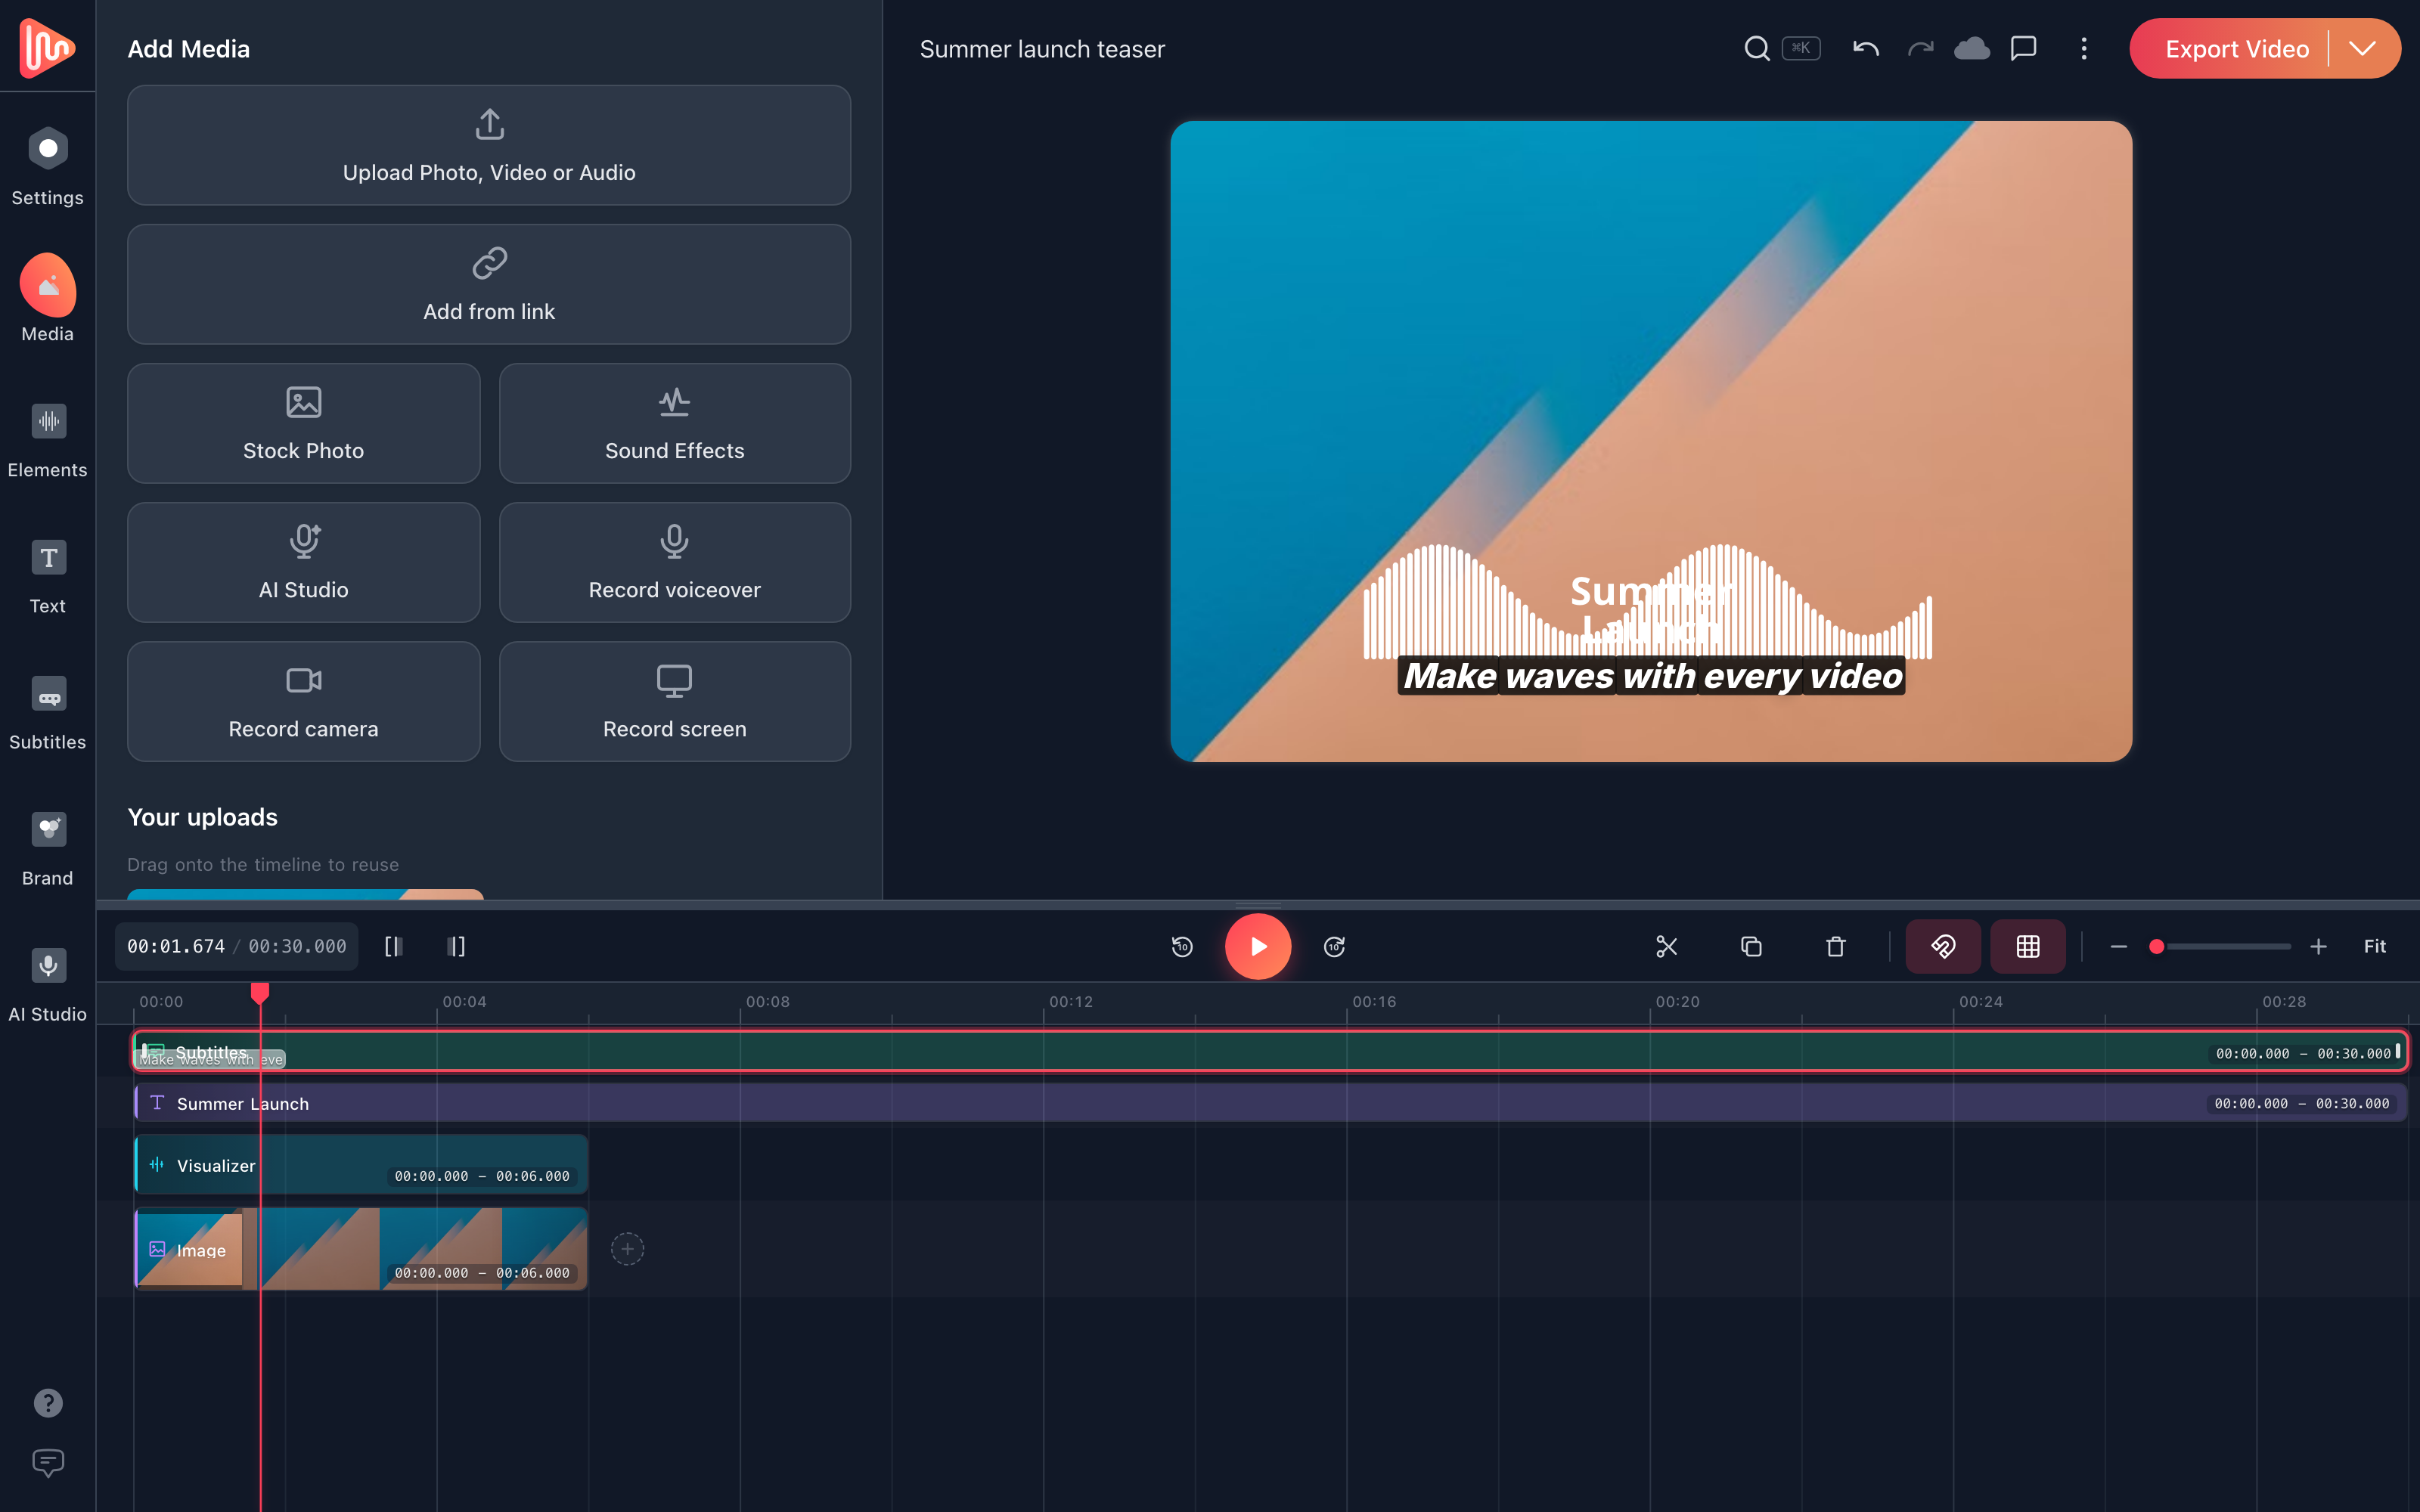Open the help question mark icon

pyautogui.click(x=47, y=1403)
